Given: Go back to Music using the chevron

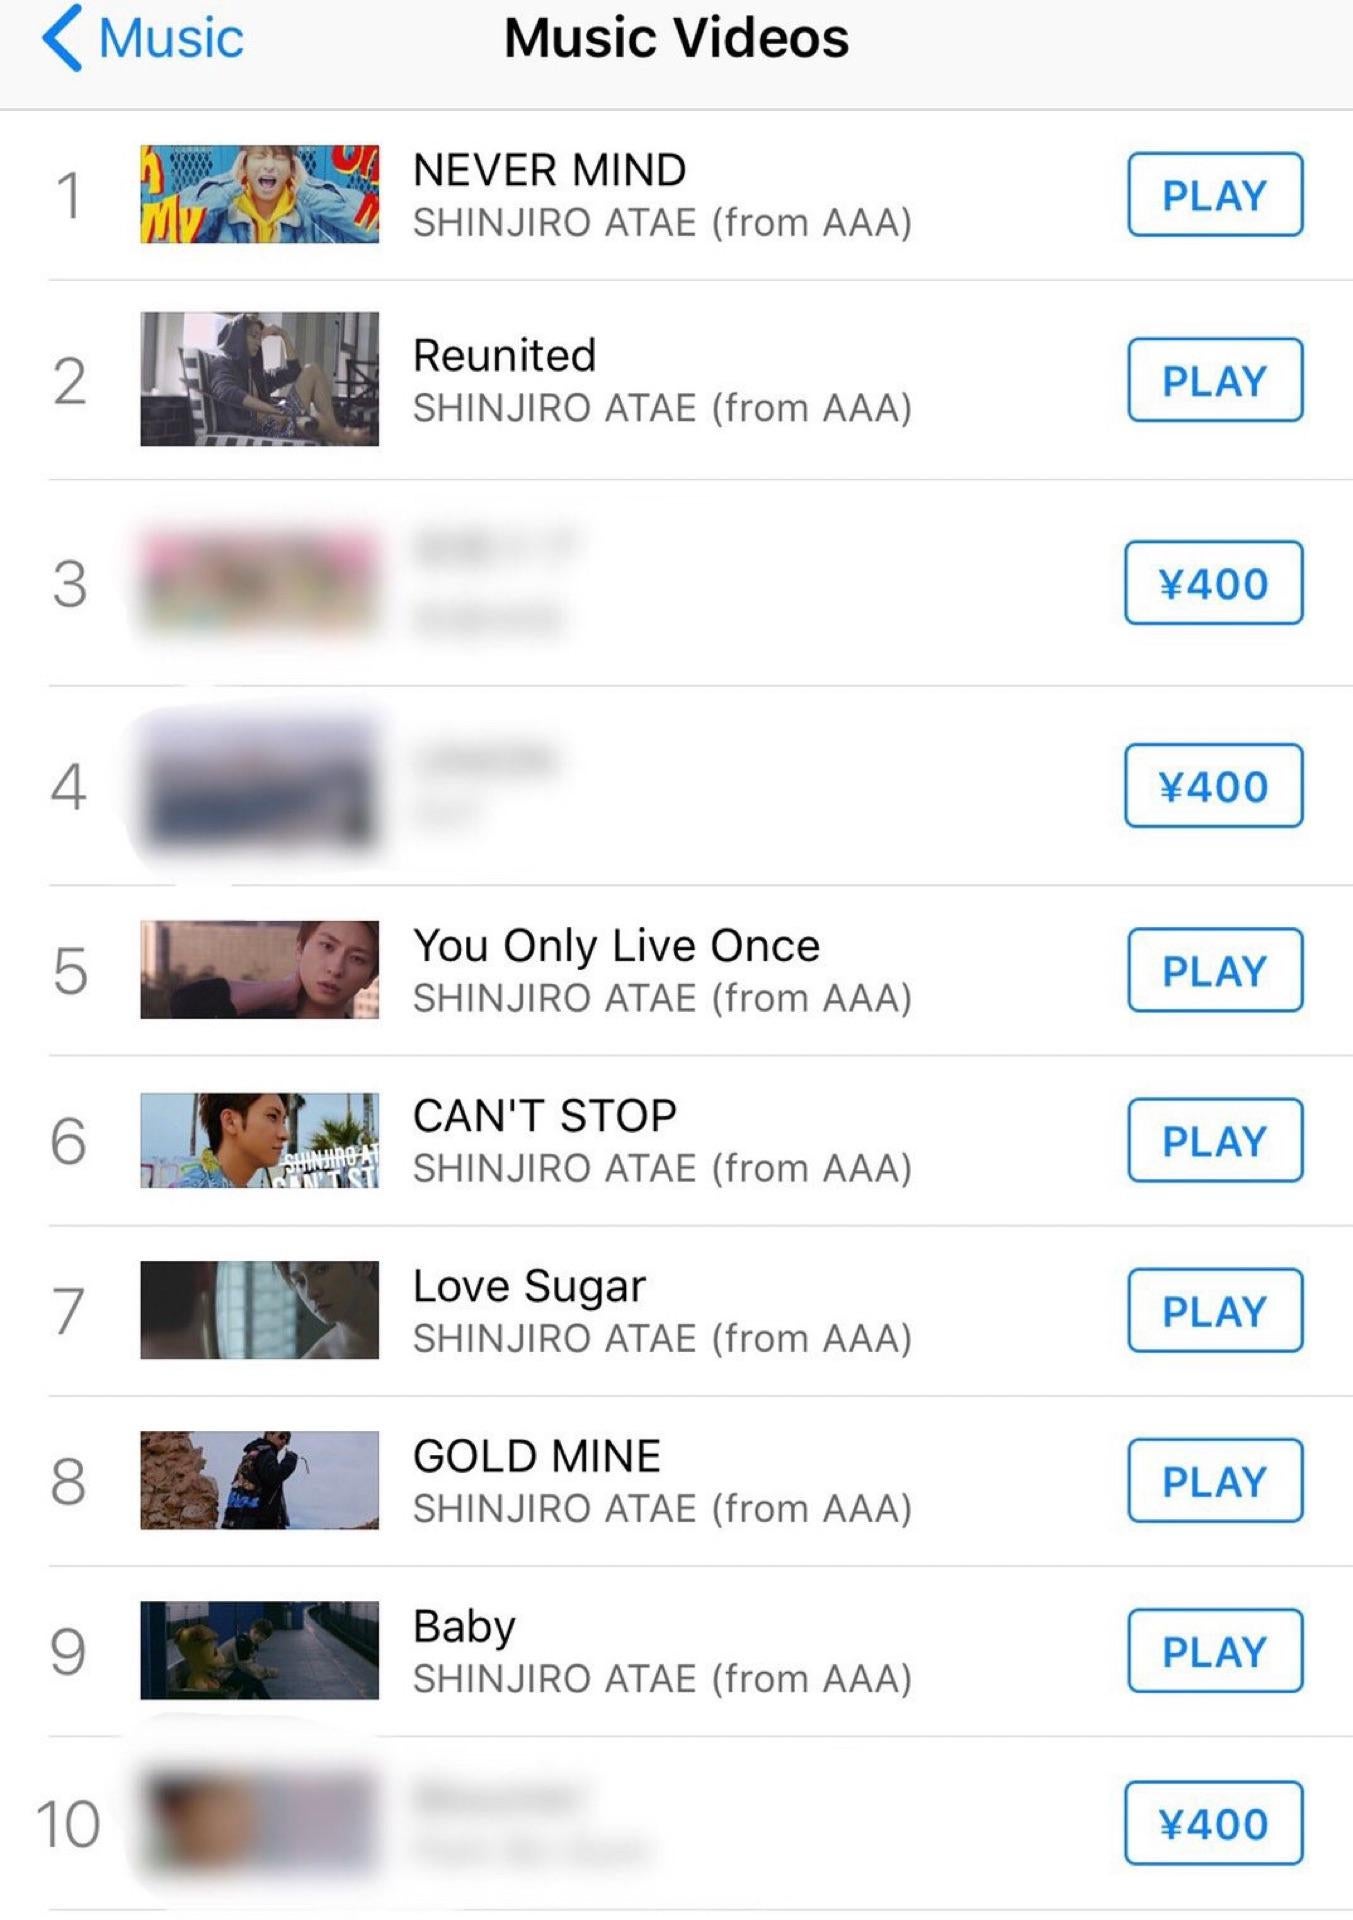Looking at the screenshot, I should coord(62,38).
